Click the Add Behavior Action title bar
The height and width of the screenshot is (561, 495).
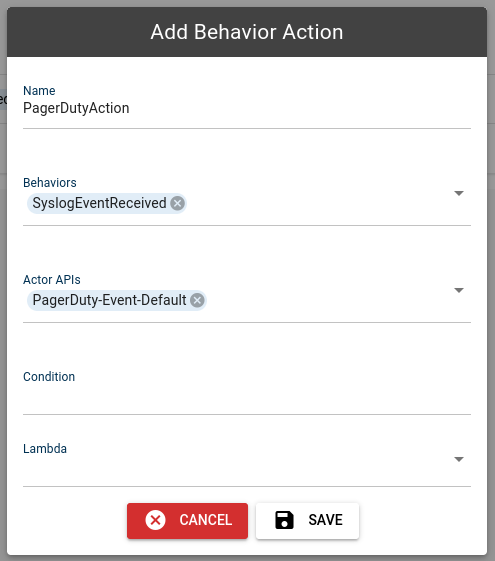tap(247, 32)
